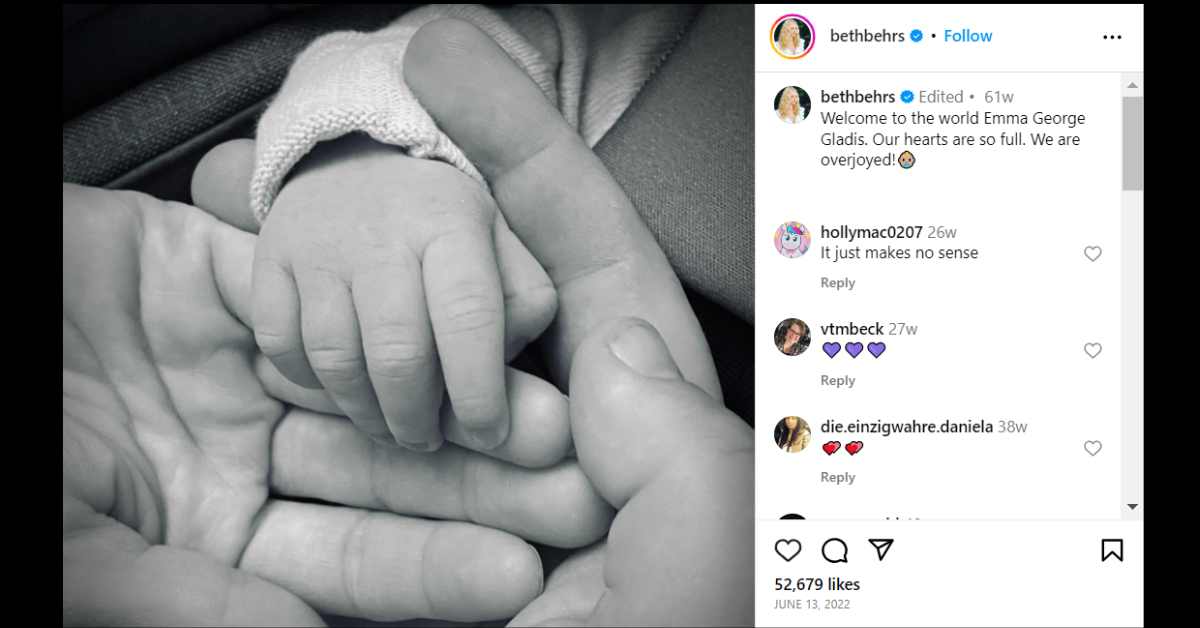
Task: Open die.einzigwahre.daniela username link
Action: pos(907,427)
